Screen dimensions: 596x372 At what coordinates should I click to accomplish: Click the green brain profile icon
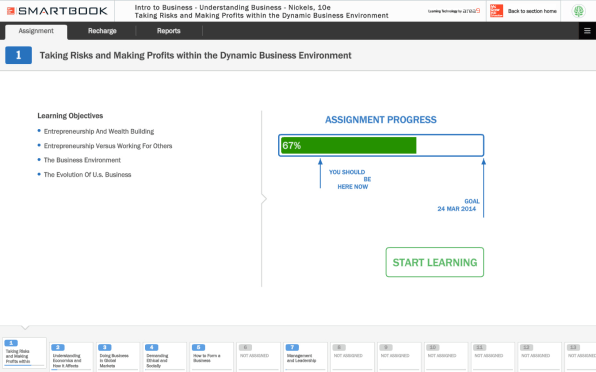(x=579, y=11)
